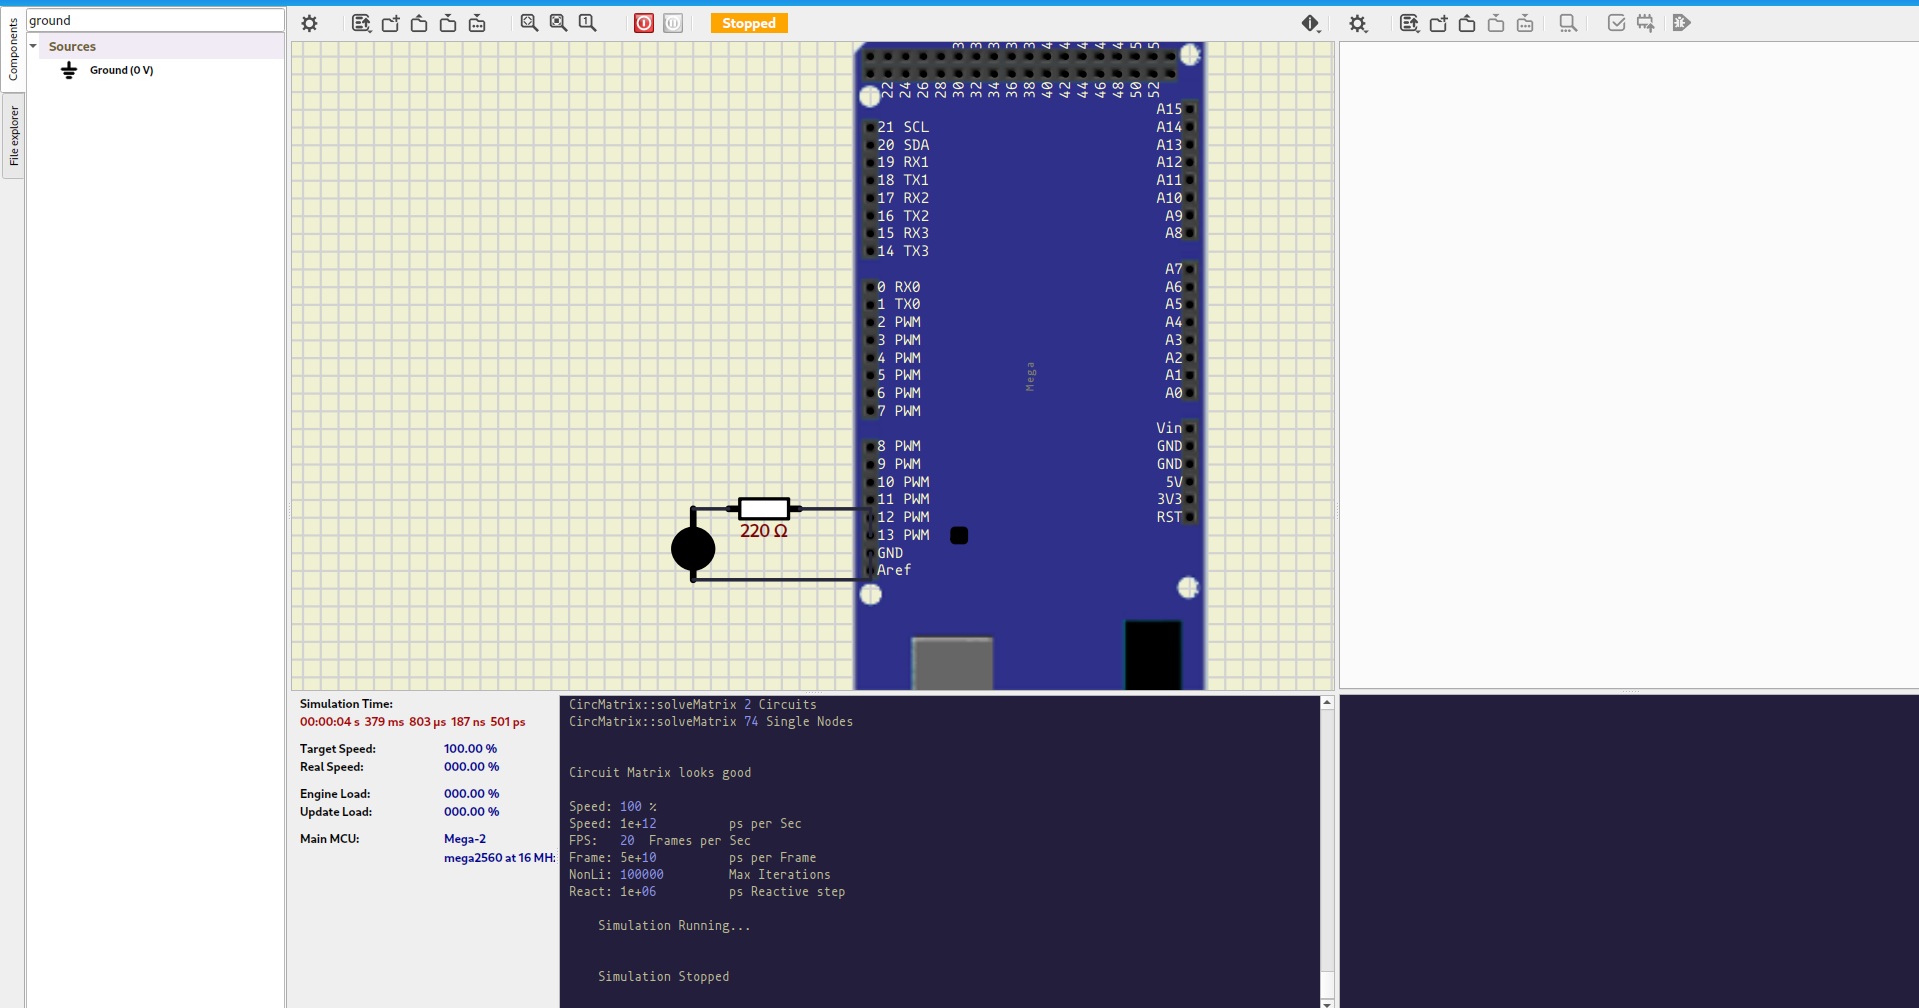Click the code editor debugger bug icon
The image size is (1919, 1008).
1681,23
